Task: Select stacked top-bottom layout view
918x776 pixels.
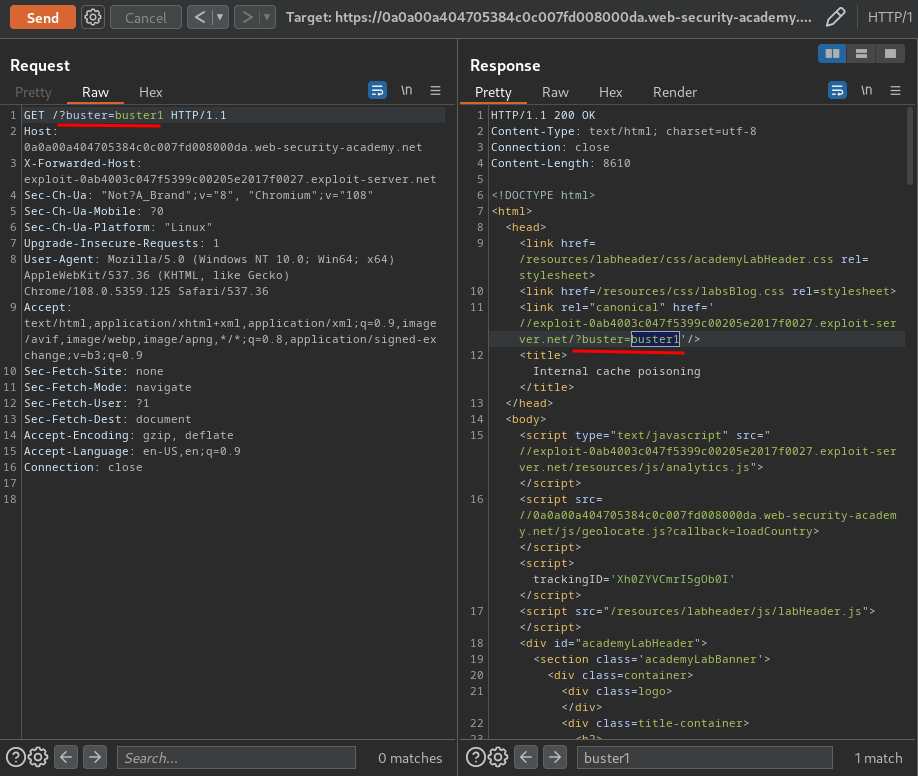Action: (861, 54)
